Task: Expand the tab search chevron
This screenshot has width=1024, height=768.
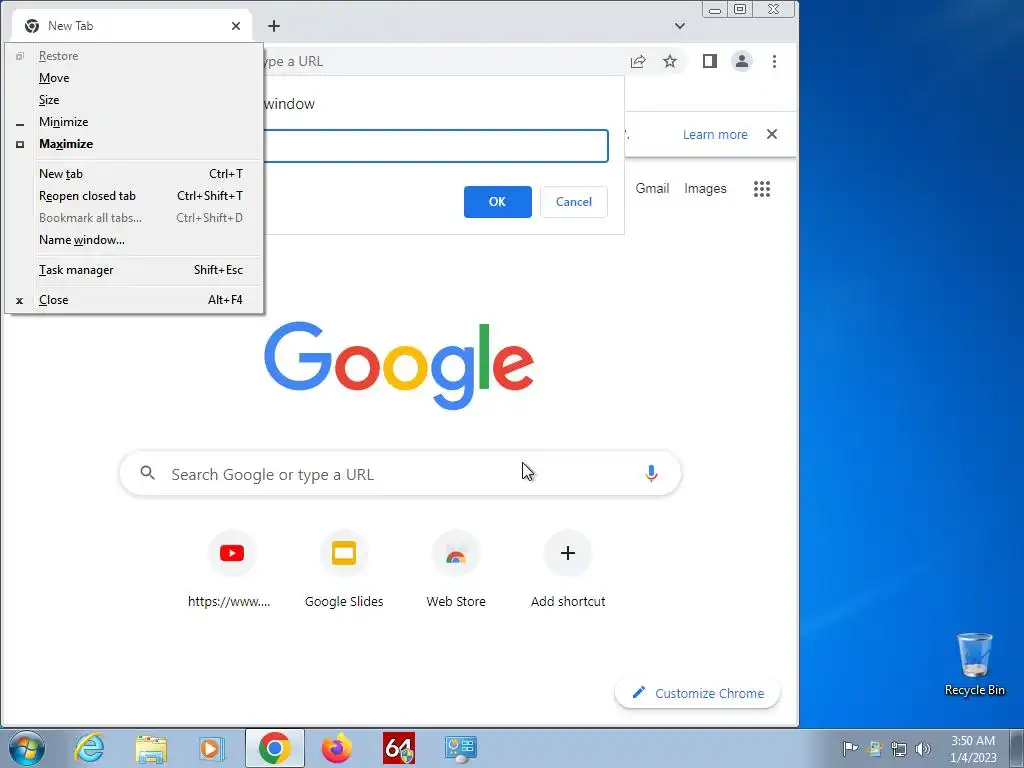Action: (680, 26)
